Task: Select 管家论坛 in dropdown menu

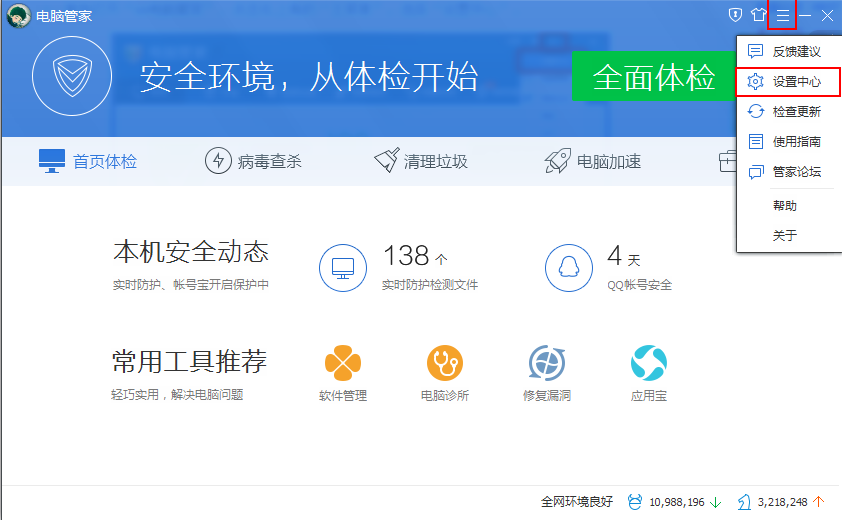Action: point(796,171)
